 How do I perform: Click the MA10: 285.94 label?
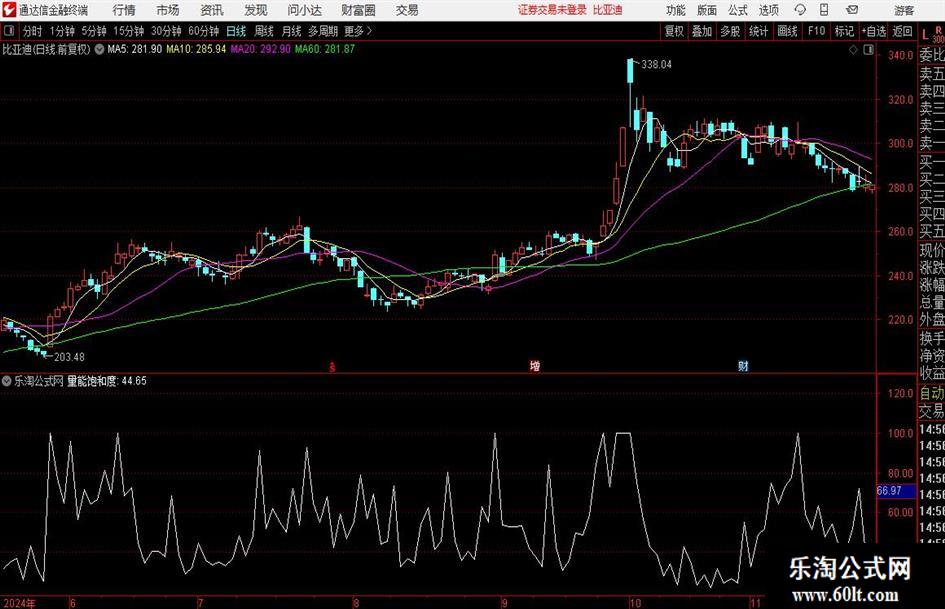click(x=196, y=49)
